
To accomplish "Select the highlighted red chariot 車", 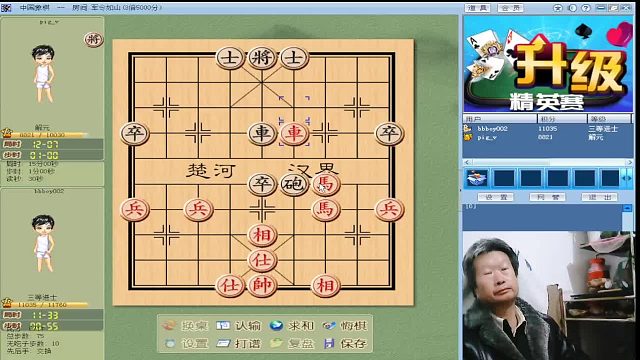I will point(294,133).
